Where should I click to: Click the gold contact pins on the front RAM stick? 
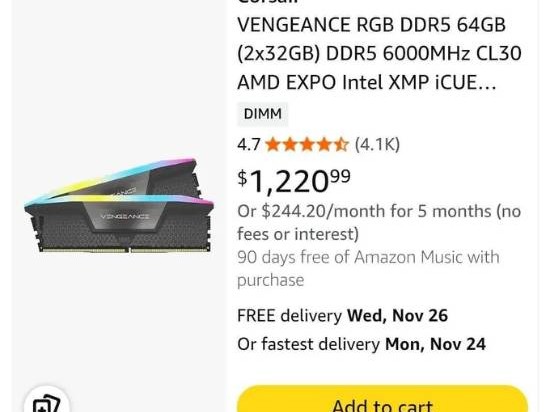(x=126, y=250)
